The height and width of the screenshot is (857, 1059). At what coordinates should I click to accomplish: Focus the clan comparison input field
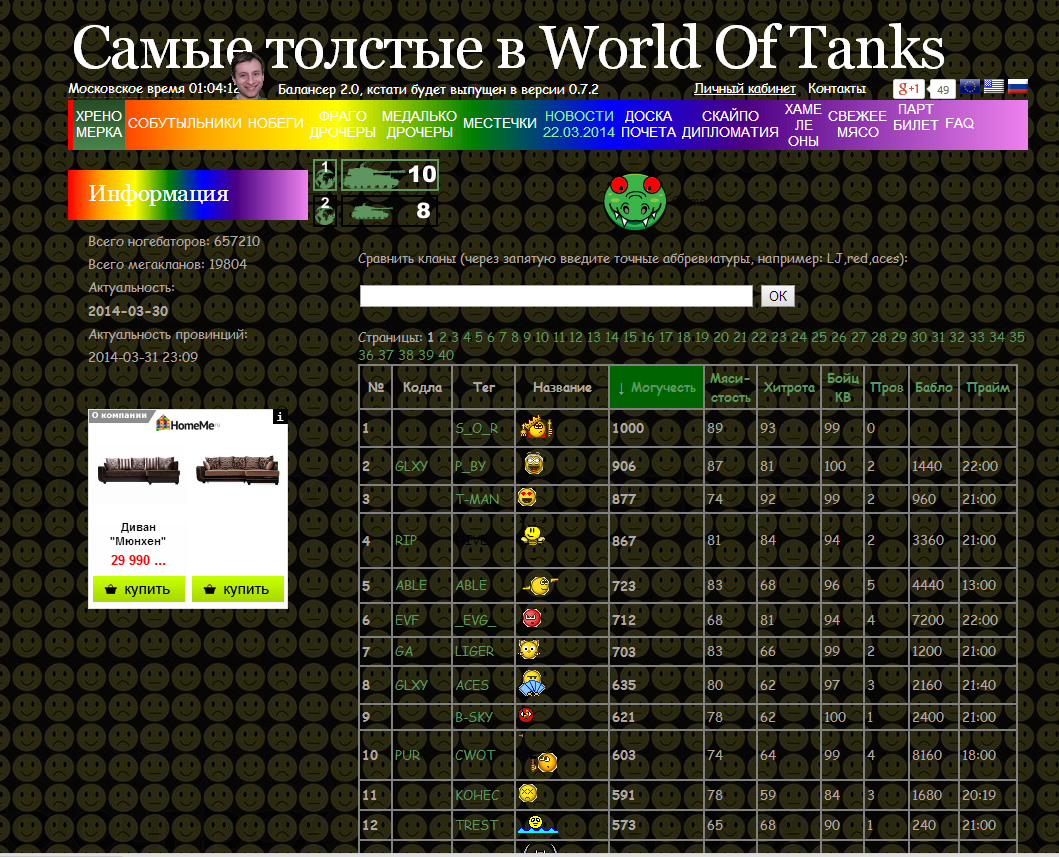[x=556, y=296]
